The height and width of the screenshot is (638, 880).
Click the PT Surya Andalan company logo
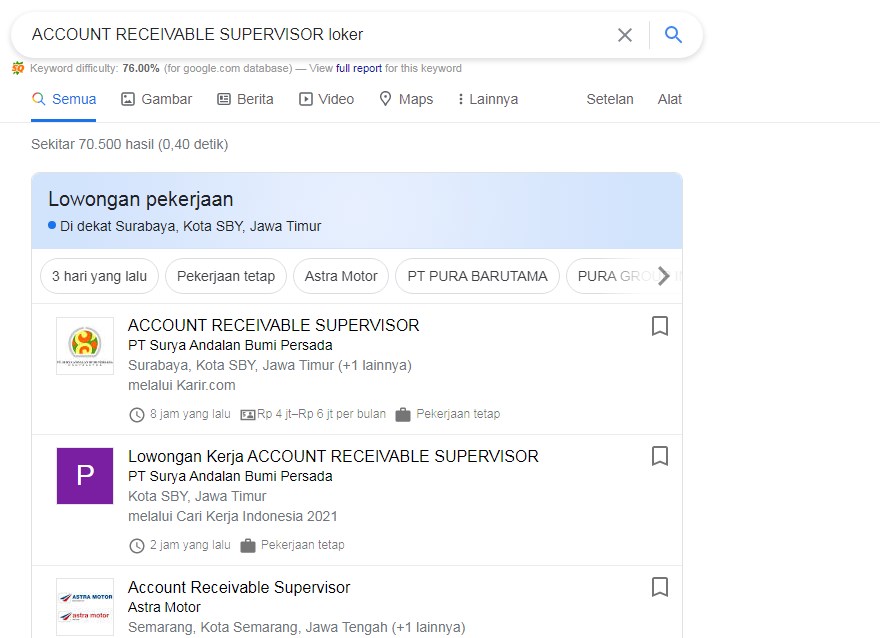[x=85, y=346]
